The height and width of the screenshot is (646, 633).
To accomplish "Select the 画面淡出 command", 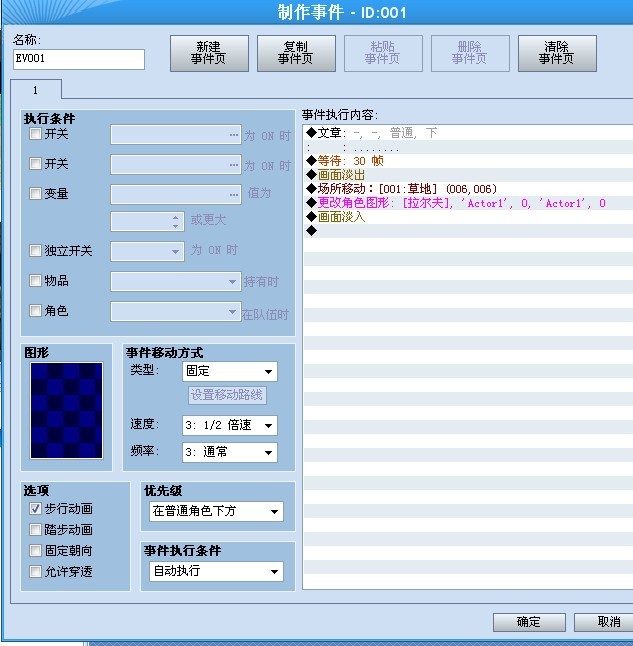I will tap(468, 175).
